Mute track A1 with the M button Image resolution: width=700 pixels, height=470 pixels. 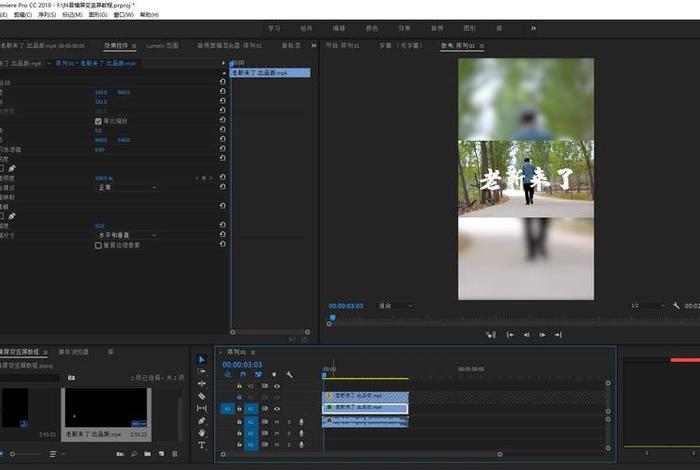click(x=277, y=422)
